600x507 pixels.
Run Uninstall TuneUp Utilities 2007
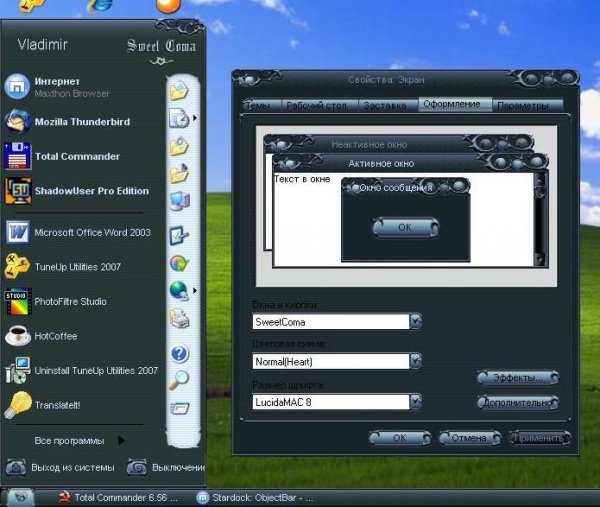[82, 370]
